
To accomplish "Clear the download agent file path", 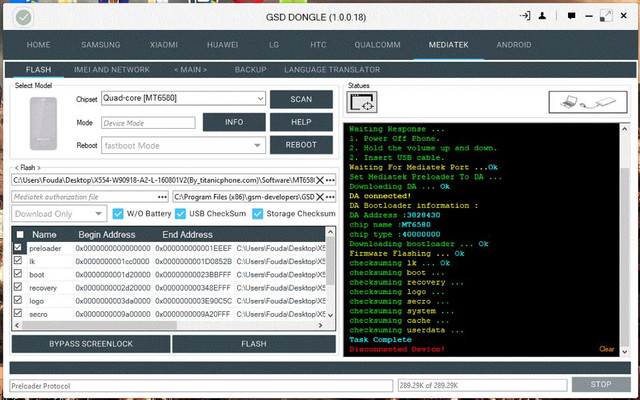I will [320, 197].
